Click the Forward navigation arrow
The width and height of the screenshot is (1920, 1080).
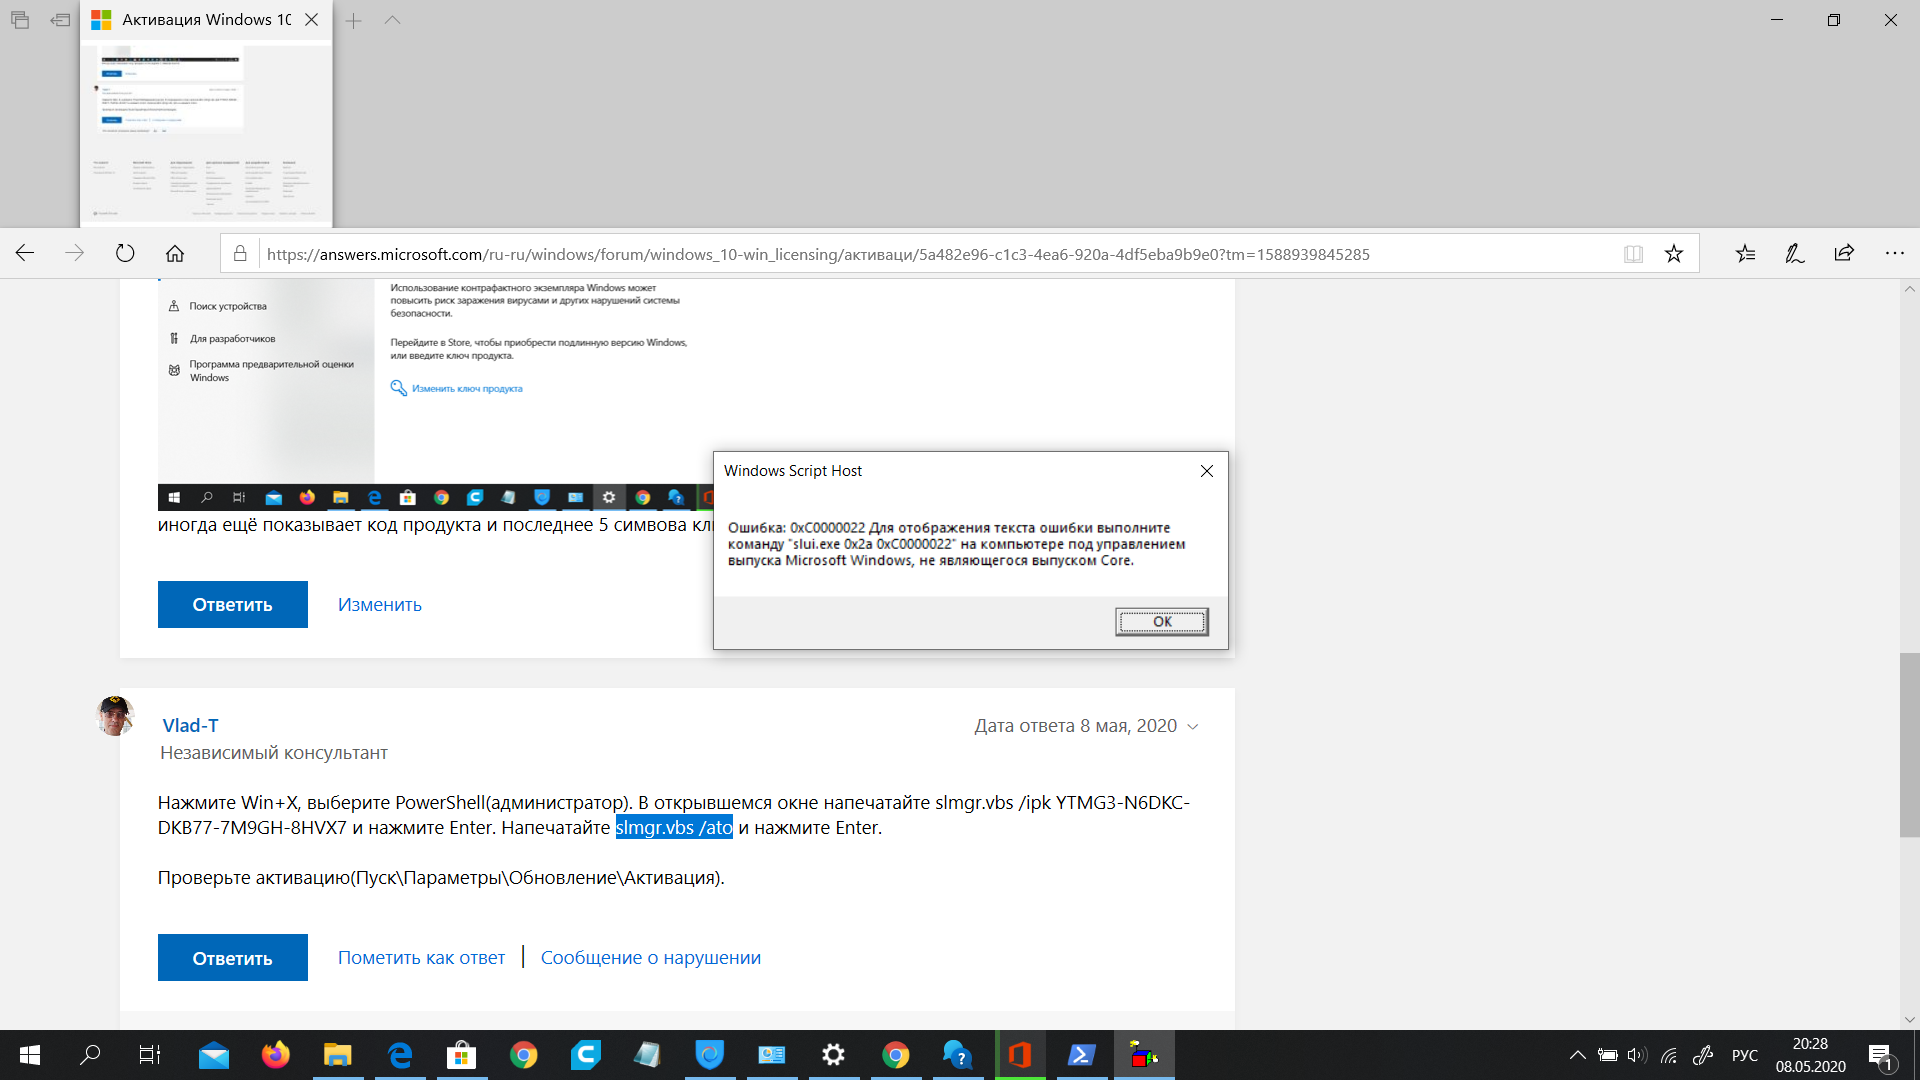tap(75, 253)
